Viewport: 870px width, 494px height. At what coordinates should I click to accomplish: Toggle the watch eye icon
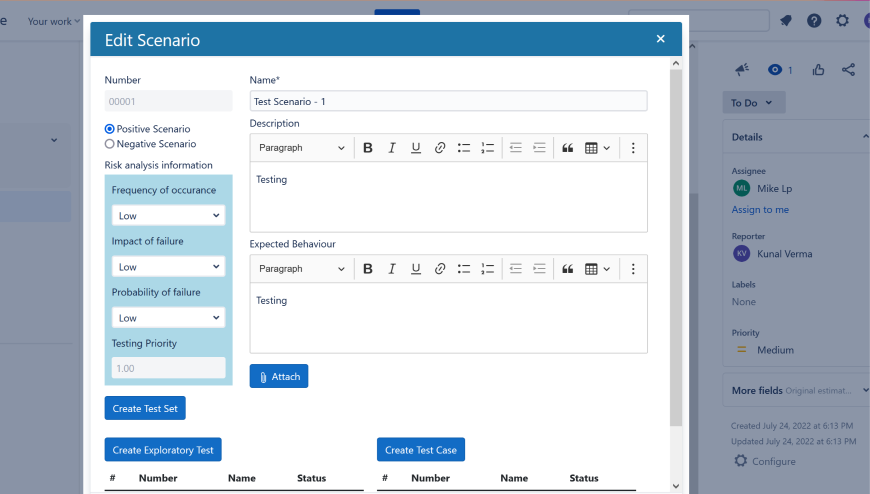[x=774, y=70]
